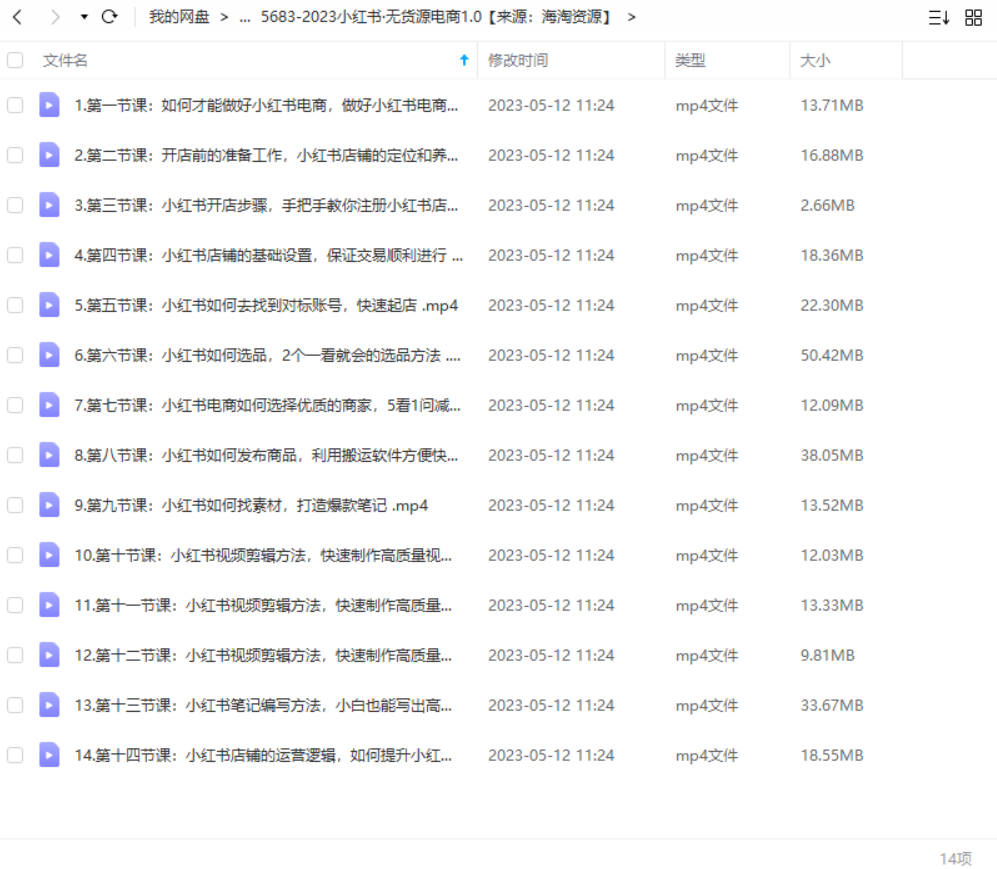Select file name 8.第八节课：小红书如何发布商品
The image size is (997, 869).
coord(266,455)
